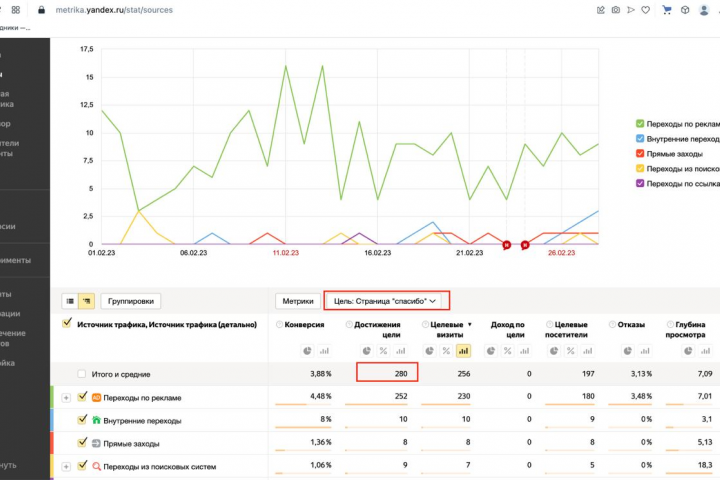Sort by the Целевые визиты column header
Screen dimensions: 720x480
[448, 329]
